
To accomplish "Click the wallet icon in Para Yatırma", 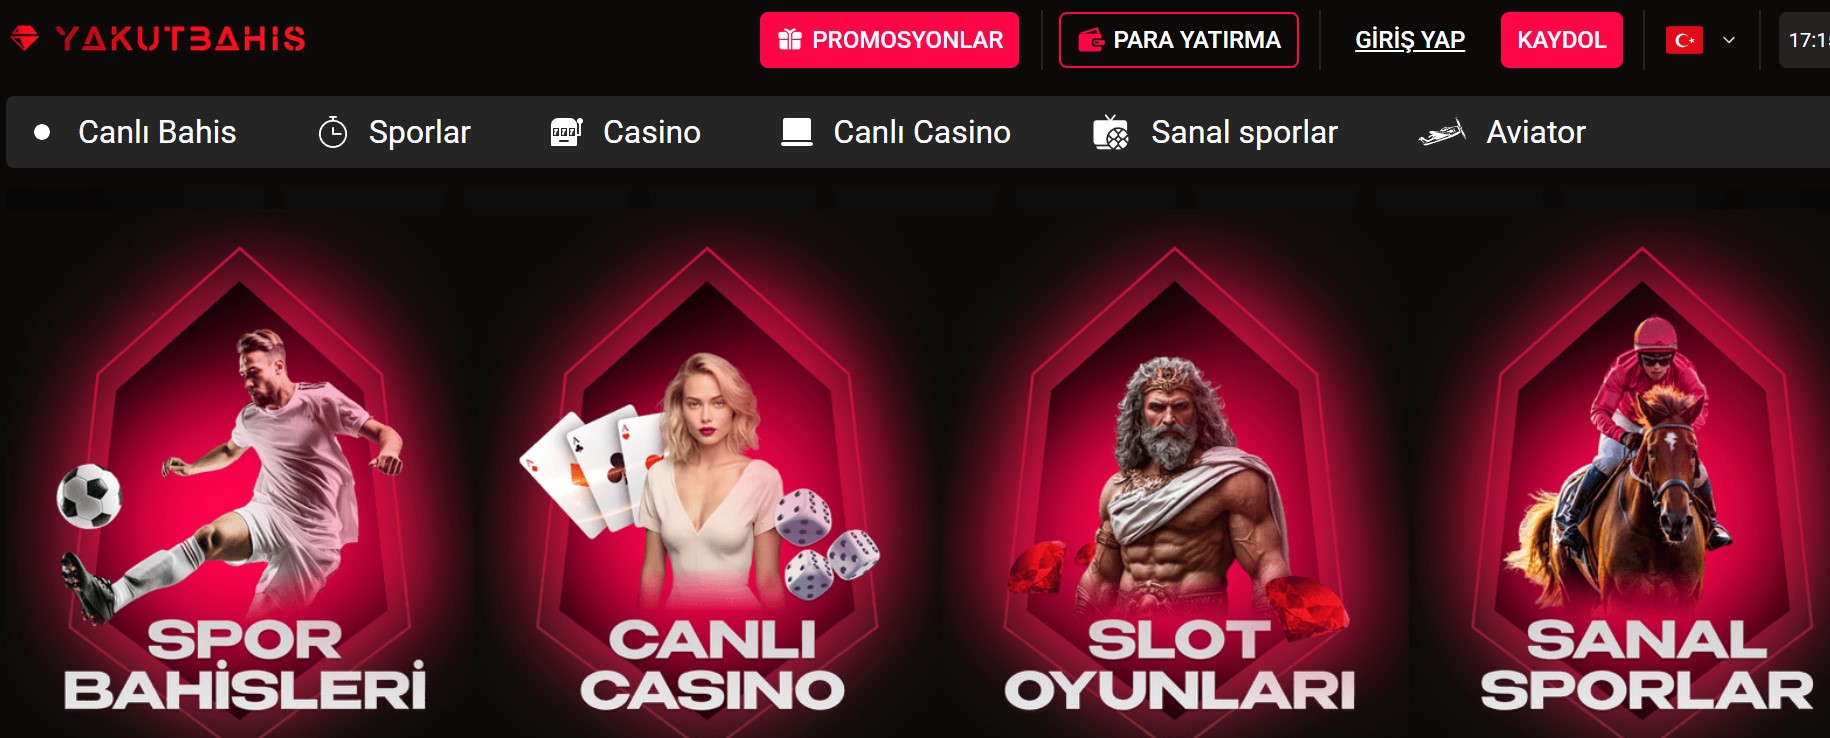I will [x=1090, y=40].
